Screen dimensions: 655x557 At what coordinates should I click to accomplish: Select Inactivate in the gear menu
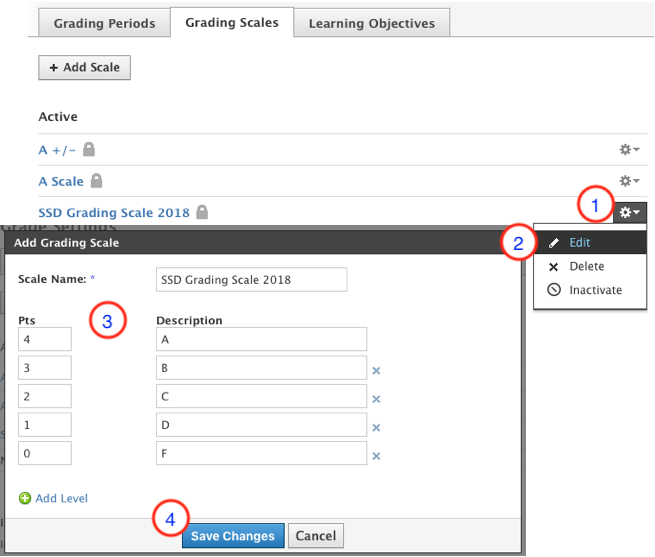[x=595, y=290]
